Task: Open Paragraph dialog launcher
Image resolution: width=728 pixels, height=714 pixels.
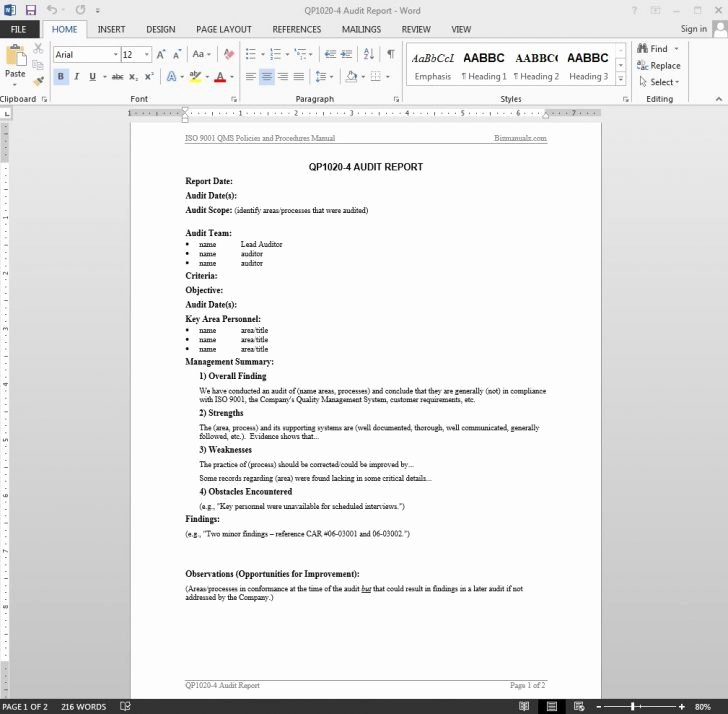Action: 396,99
